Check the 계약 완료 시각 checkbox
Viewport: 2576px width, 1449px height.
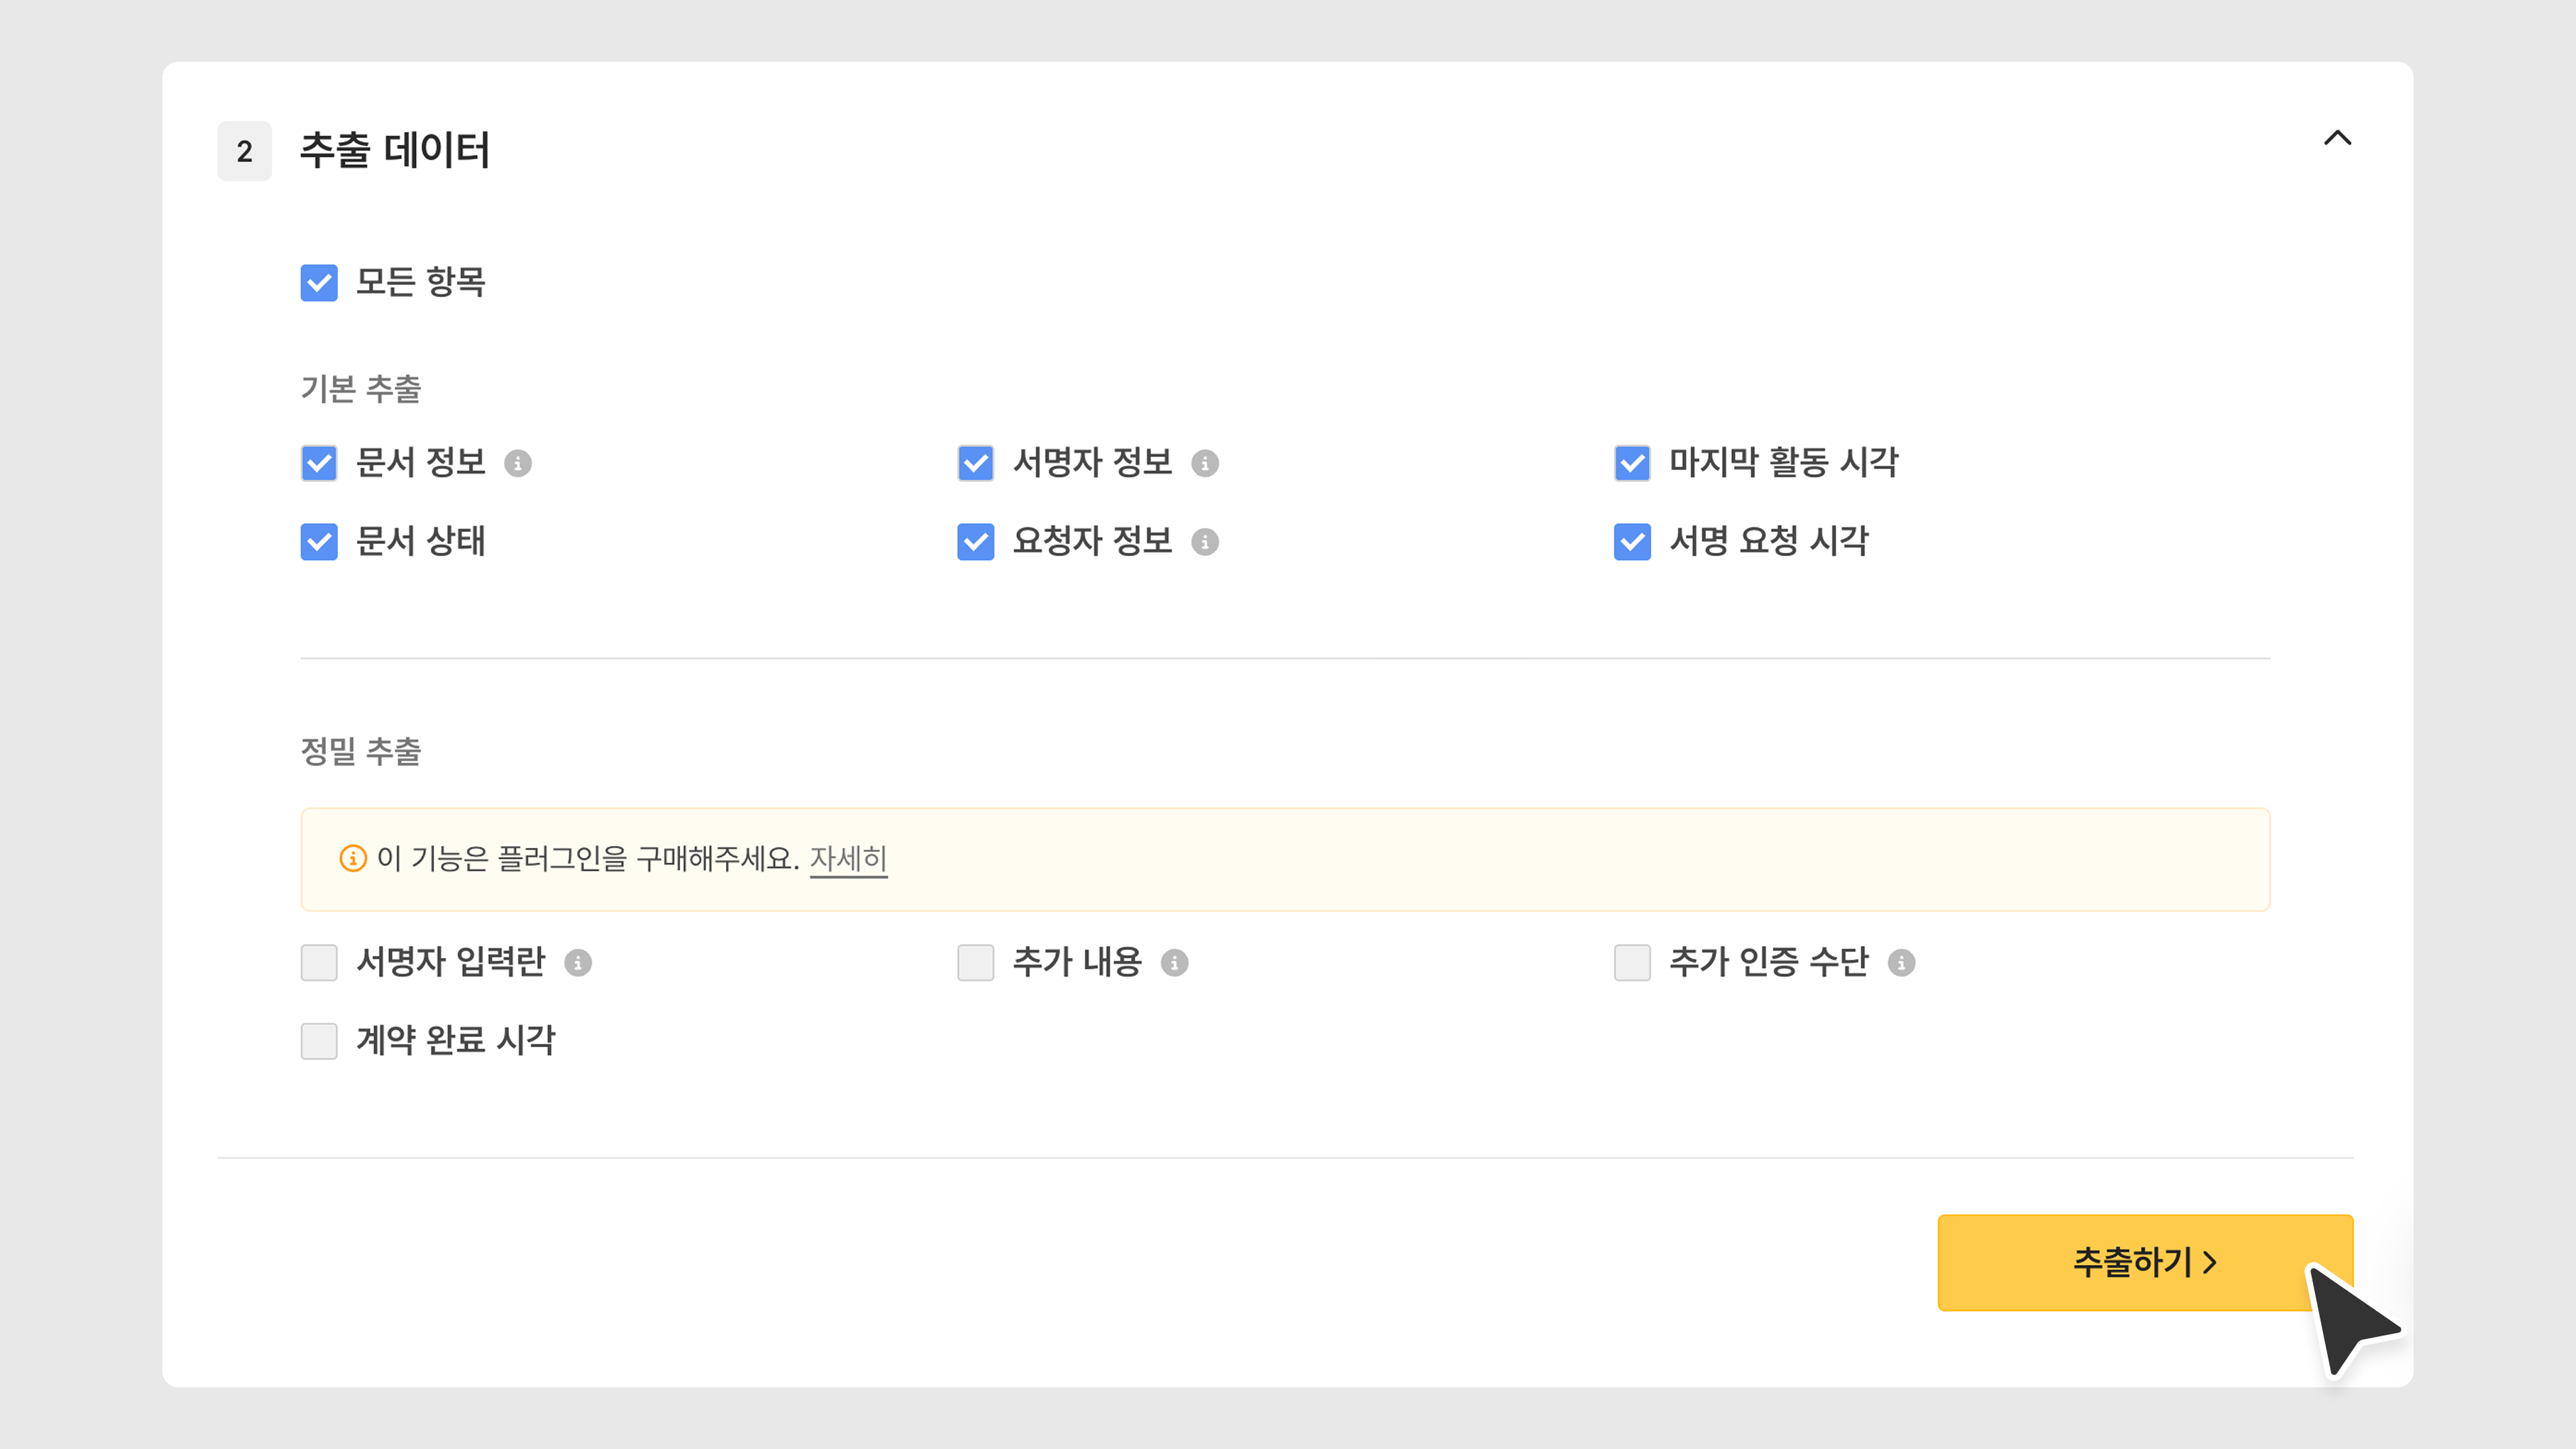click(319, 1041)
